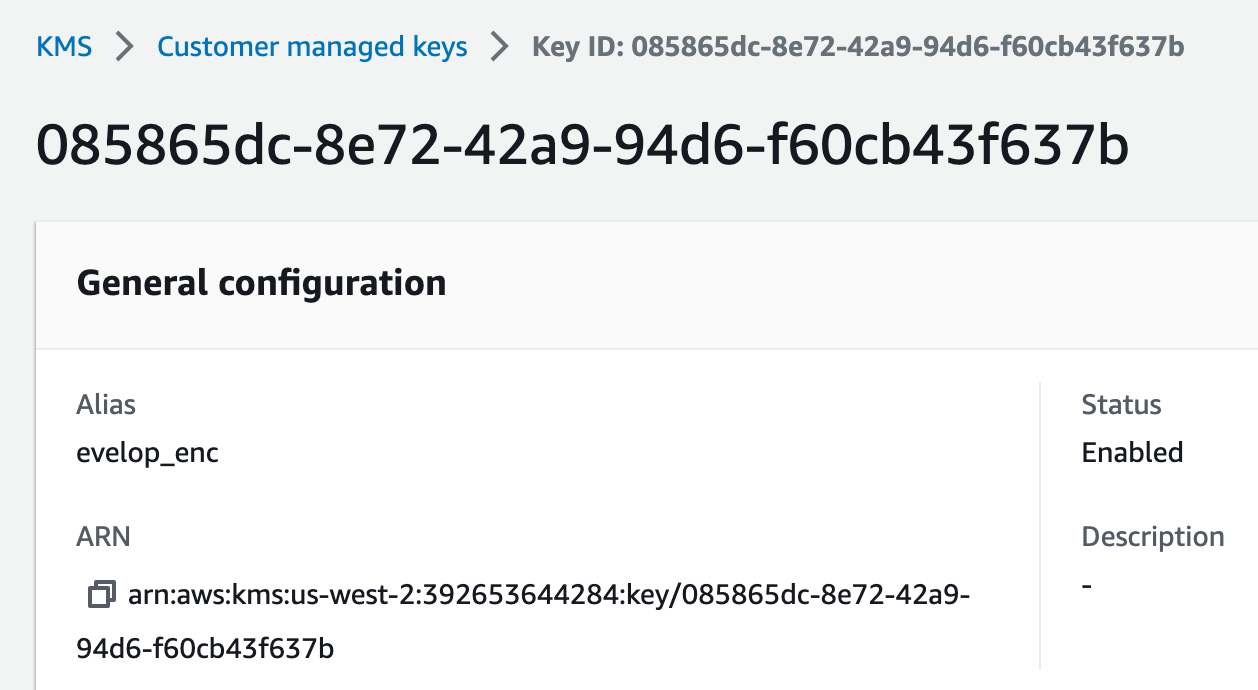This screenshot has height=690, width=1258.
Task: Click the vertical divider beside Status column
Action: tap(1040, 525)
